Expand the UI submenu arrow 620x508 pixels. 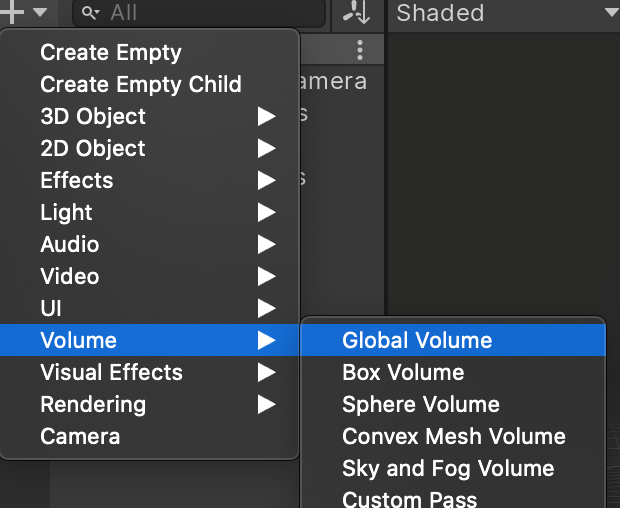click(266, 308)
